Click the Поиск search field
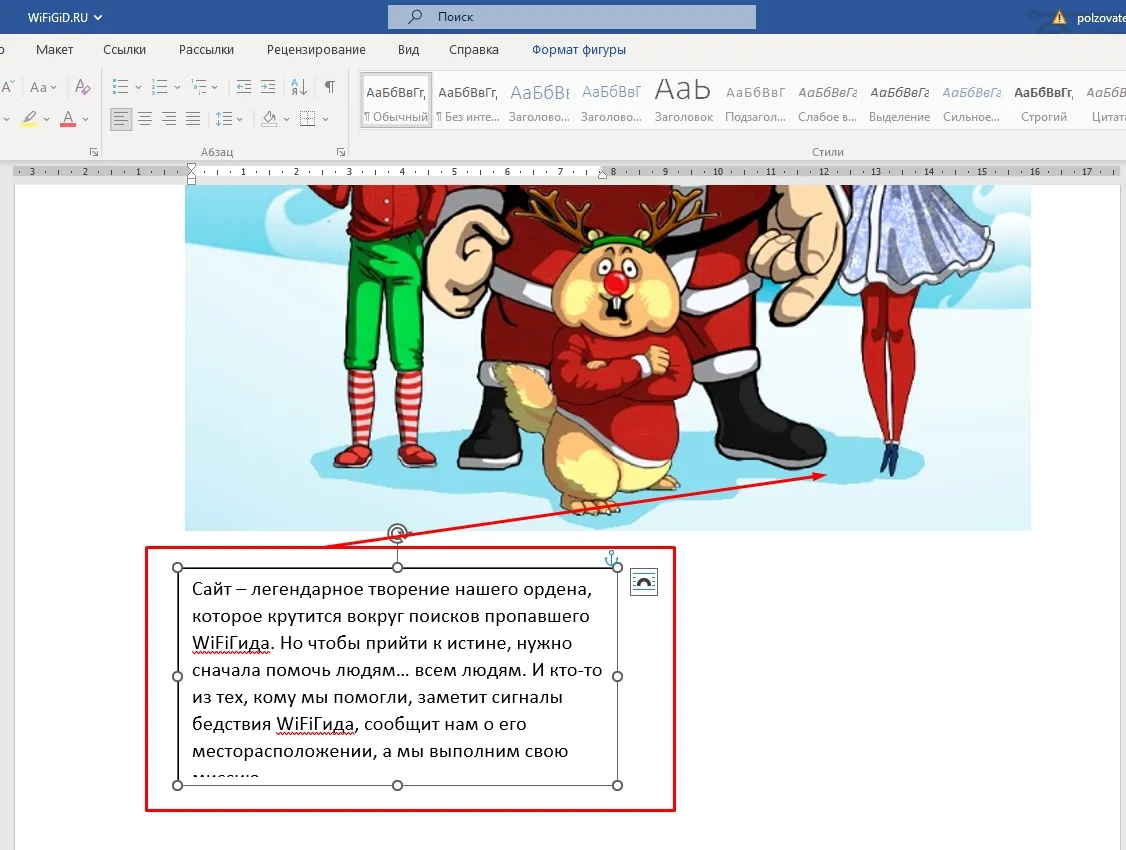1126x850 pixels. (572, 17)
